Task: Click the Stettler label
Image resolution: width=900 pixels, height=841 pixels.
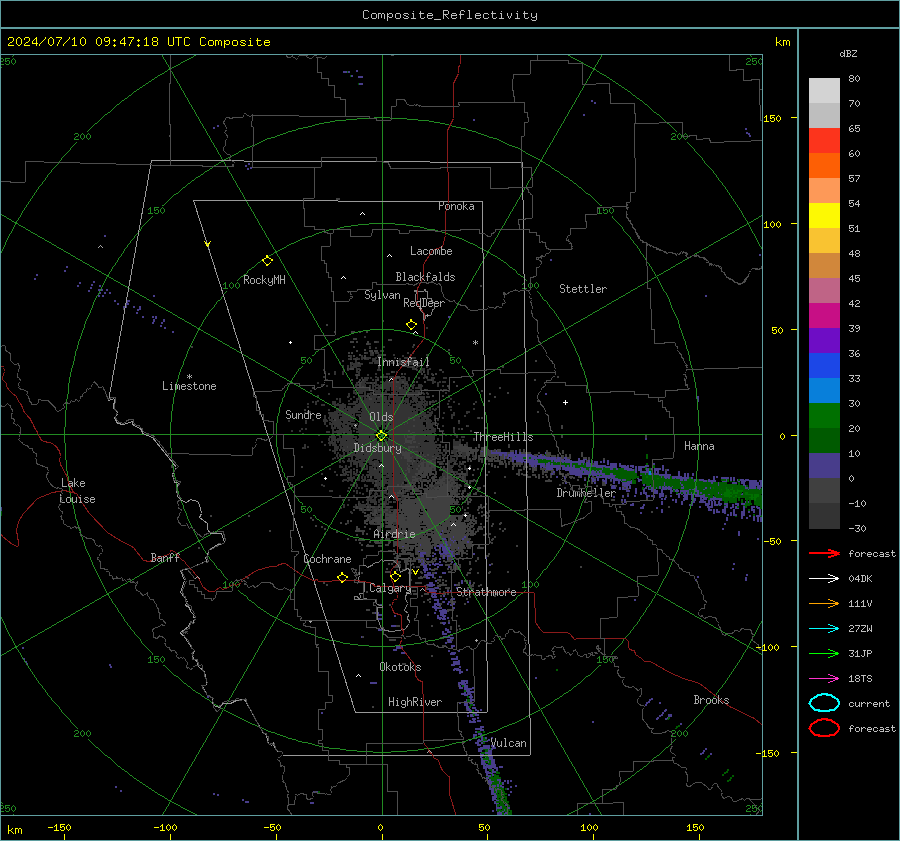Action: tap(583, 289)
